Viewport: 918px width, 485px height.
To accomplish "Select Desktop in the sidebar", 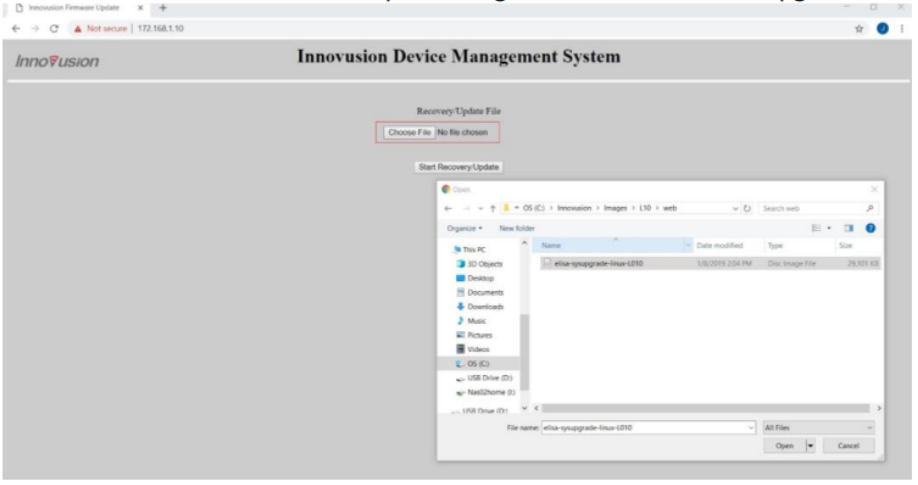I will [x=475, y=278].
